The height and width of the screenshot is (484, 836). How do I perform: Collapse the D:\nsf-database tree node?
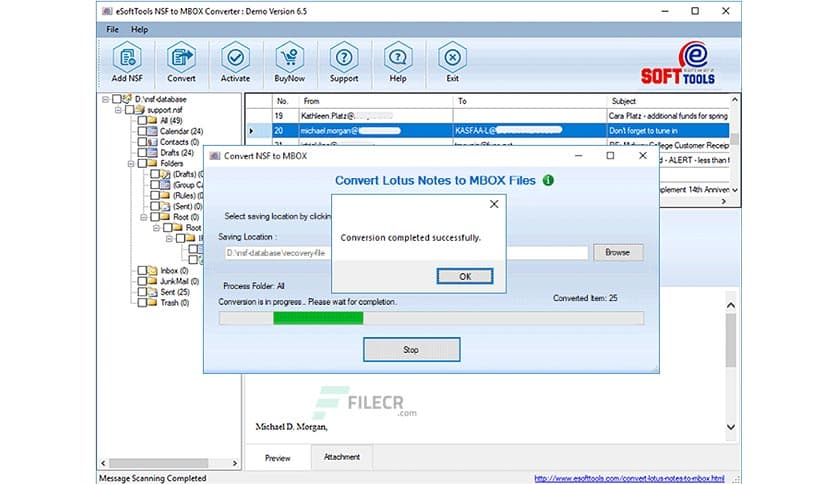105,99
